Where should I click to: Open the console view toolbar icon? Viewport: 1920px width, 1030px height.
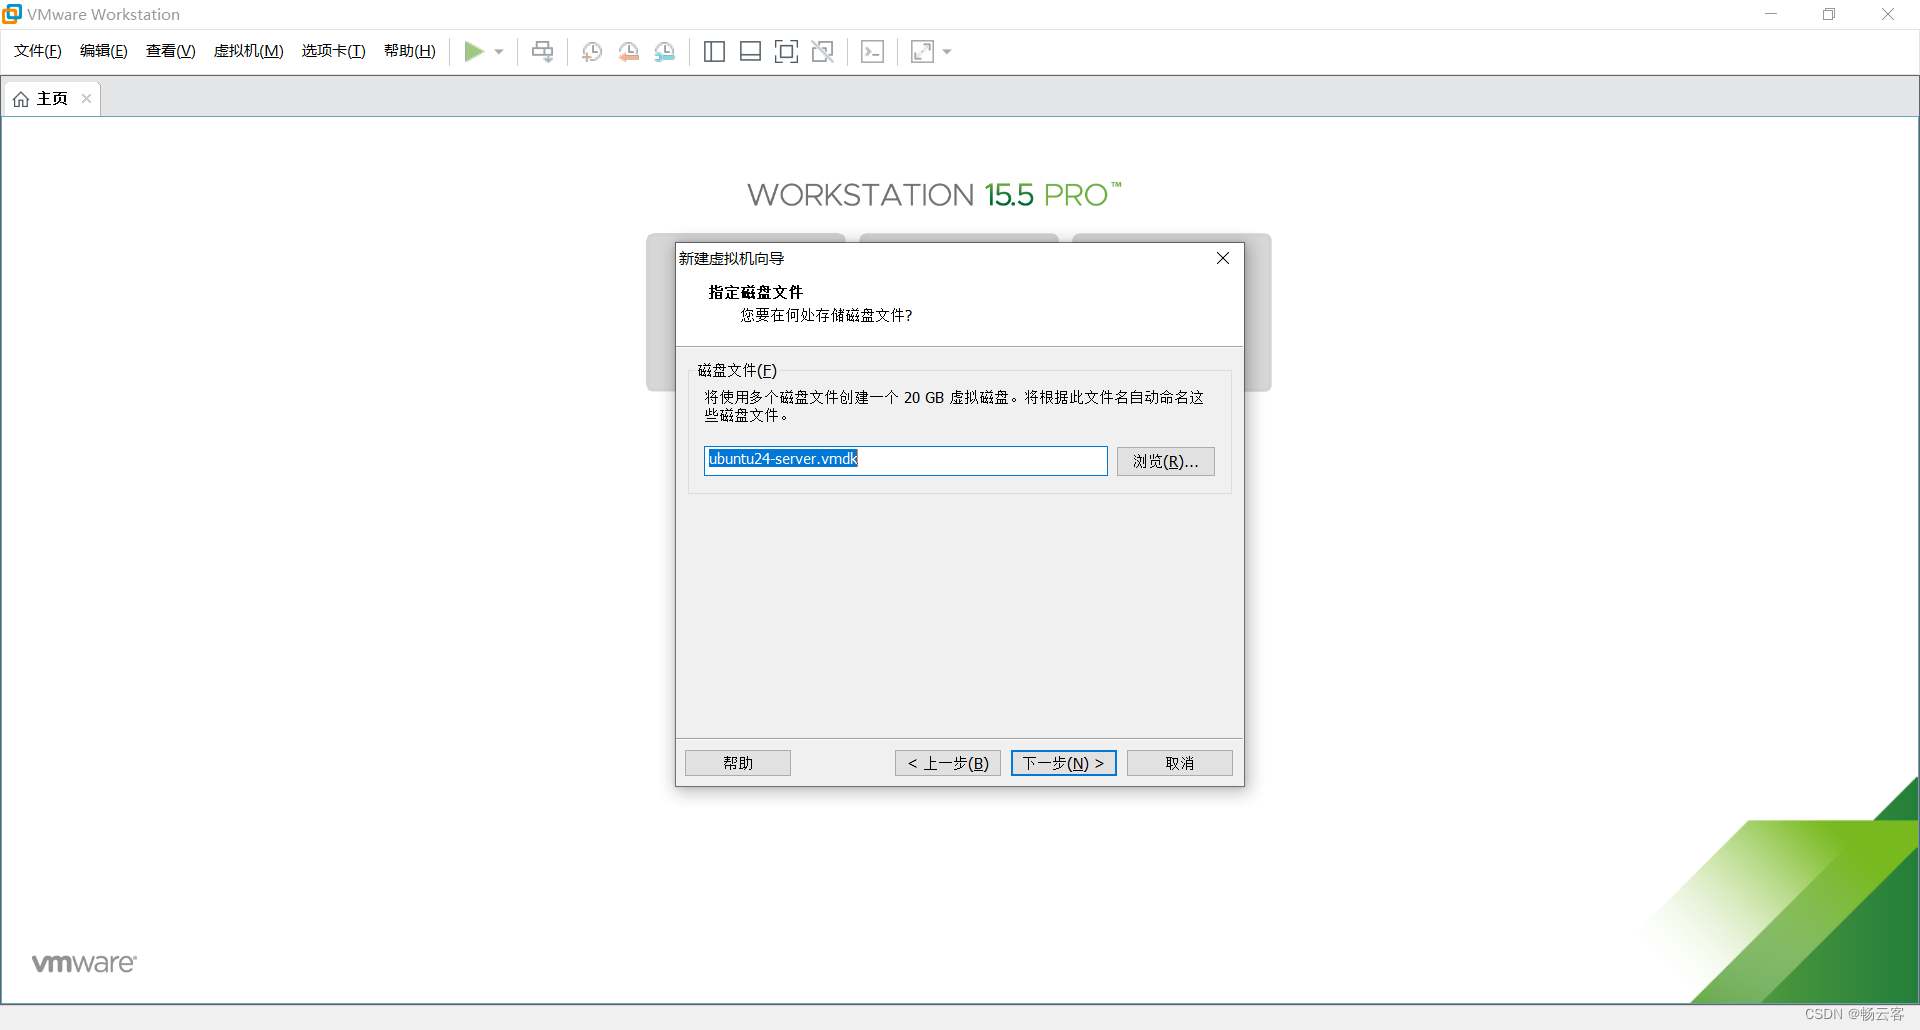click(x=872, y=52)
